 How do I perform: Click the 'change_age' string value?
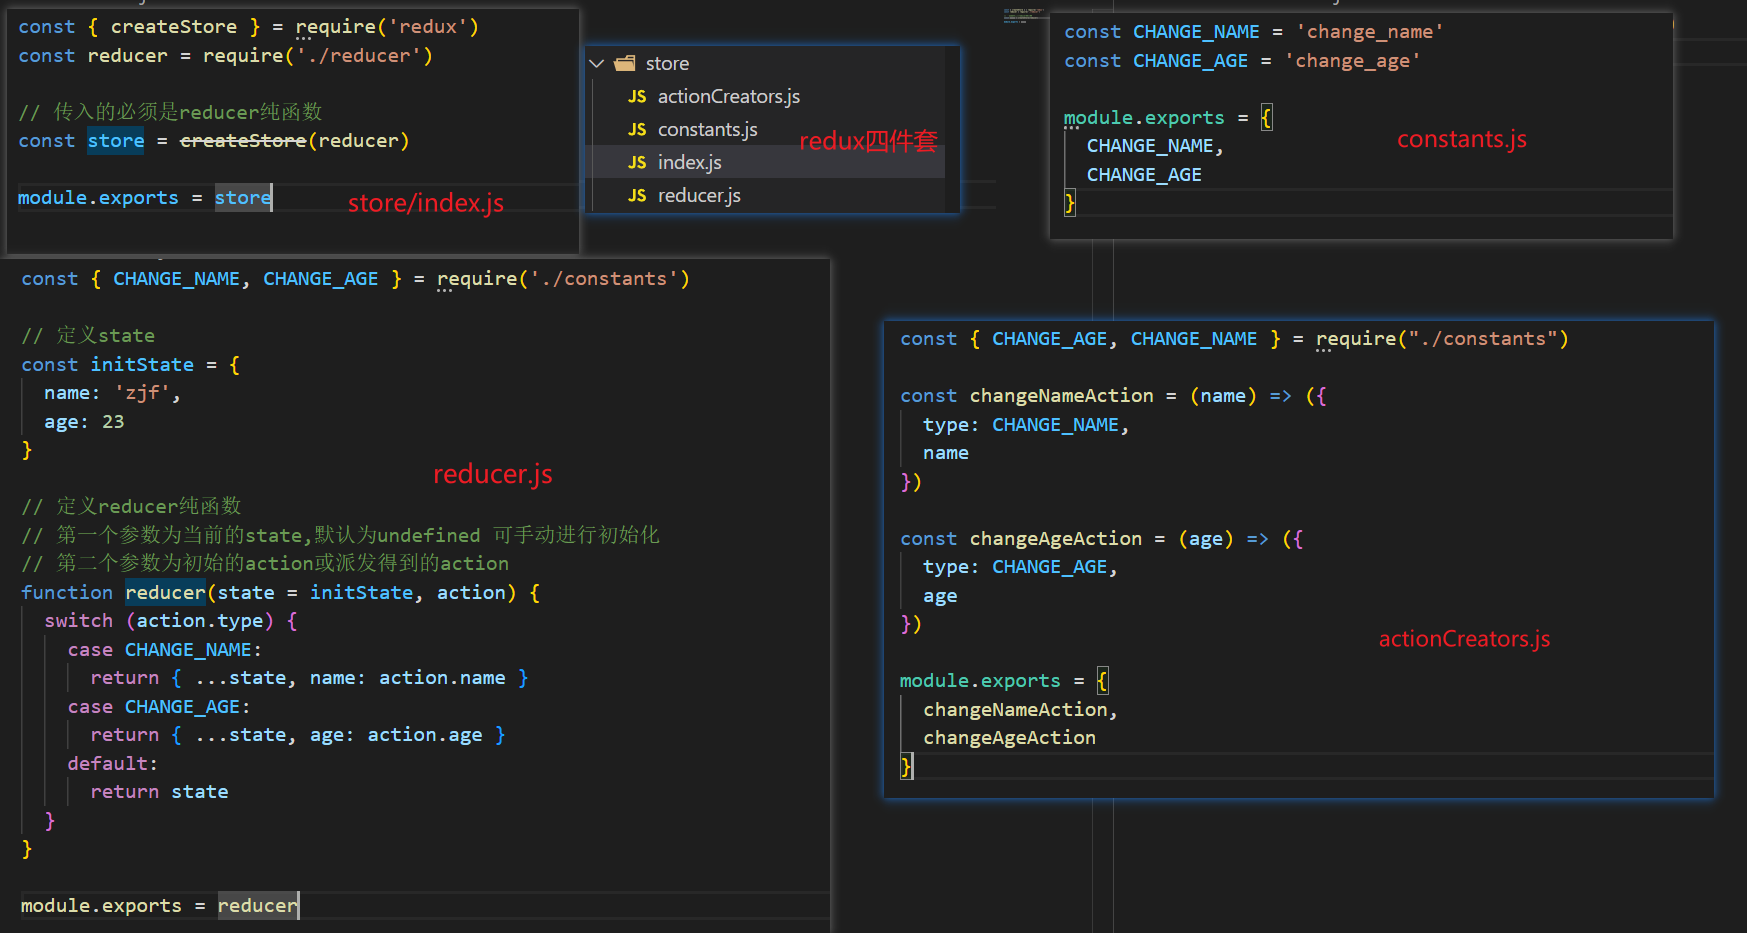tap(1353, 61)
